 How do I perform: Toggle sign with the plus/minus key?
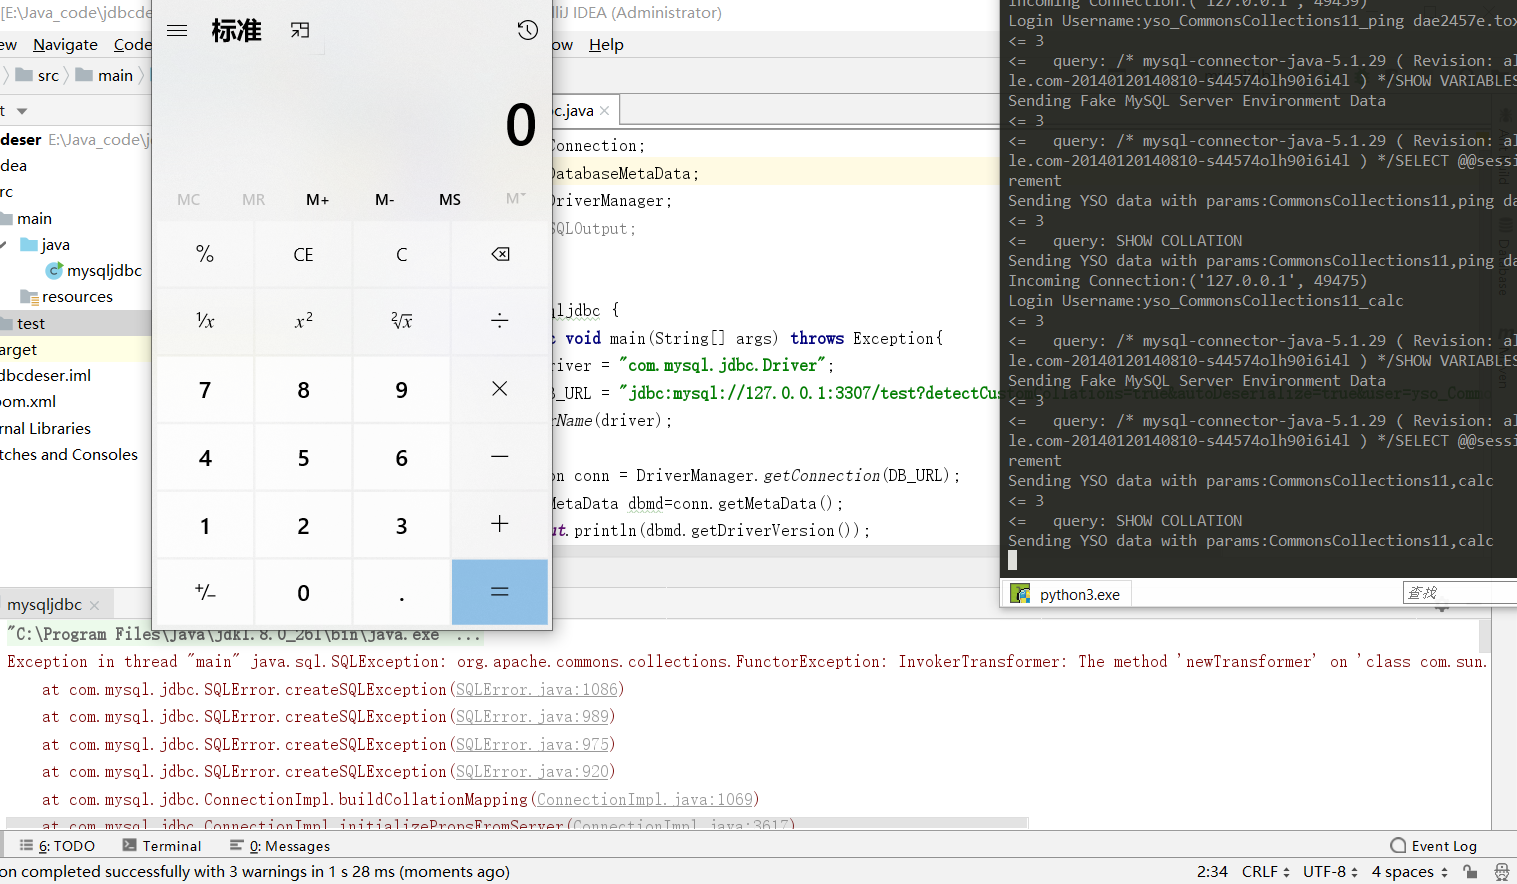click(x=205, y=592)
